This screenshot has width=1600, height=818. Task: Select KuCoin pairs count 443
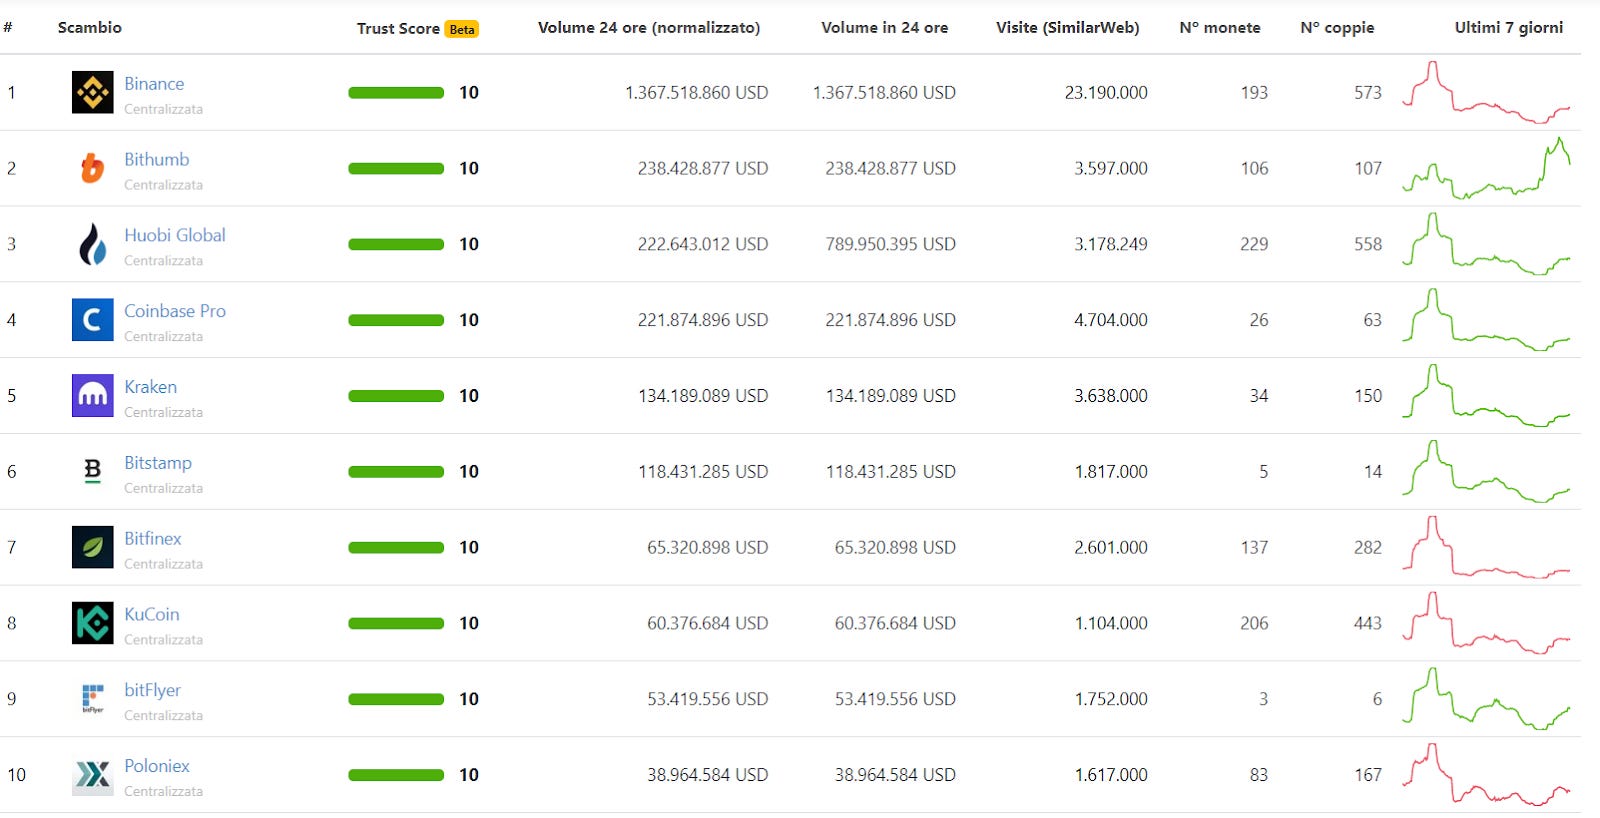pos(1368,623)
